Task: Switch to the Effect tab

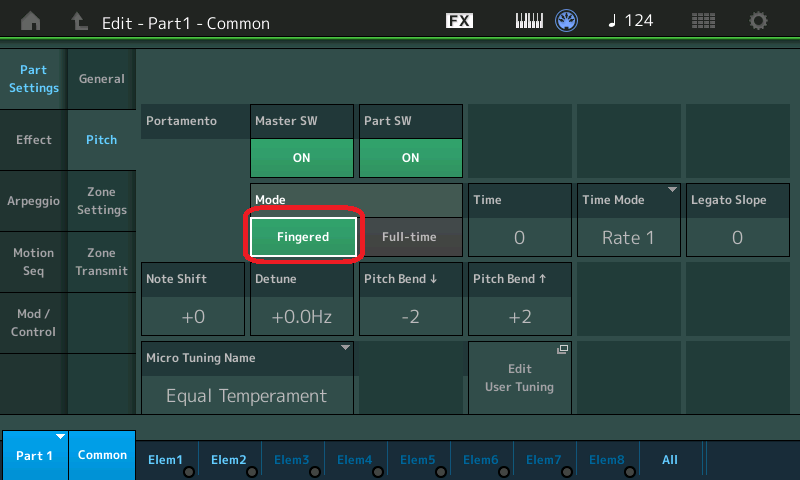Action: pyautogui.click(x=34, y=140)
